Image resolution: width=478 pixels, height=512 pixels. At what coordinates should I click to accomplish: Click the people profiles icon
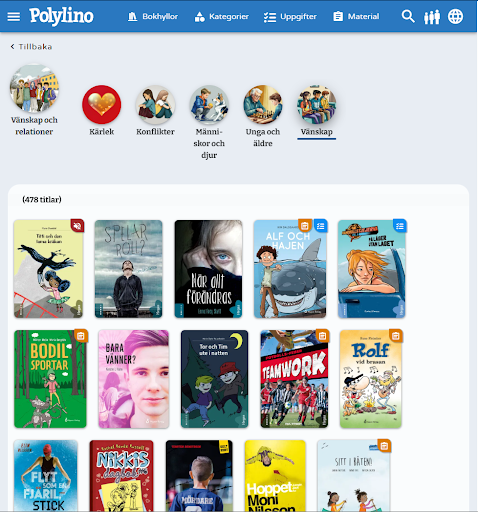pos(432,16)
